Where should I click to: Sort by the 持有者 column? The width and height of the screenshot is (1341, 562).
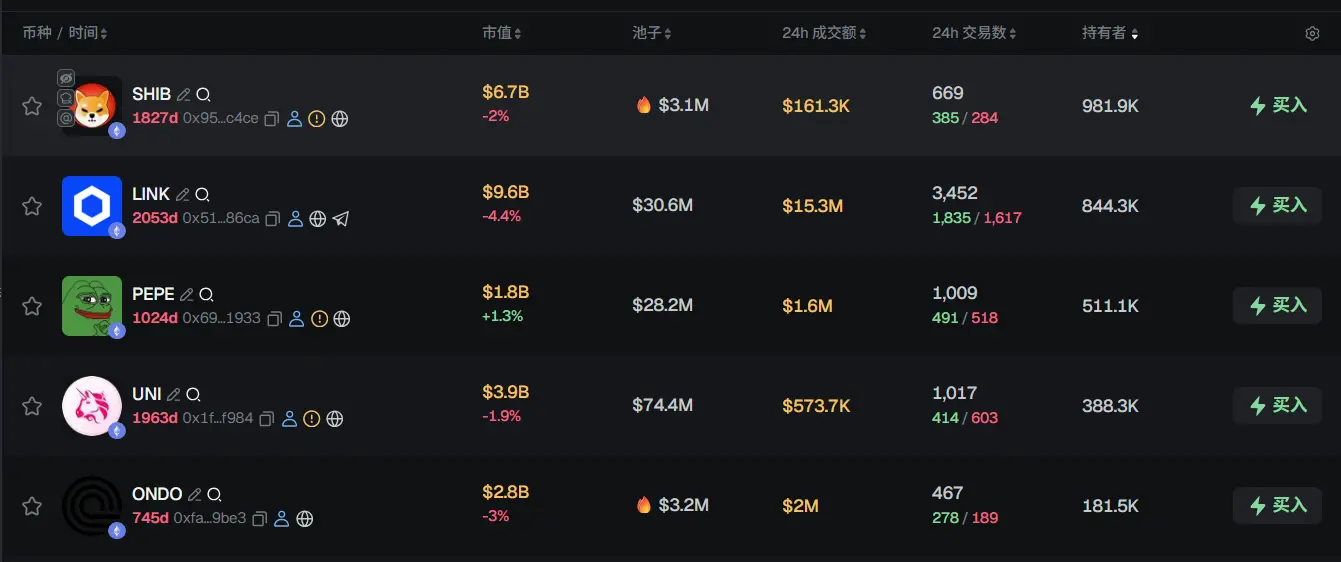[1109, 34]
